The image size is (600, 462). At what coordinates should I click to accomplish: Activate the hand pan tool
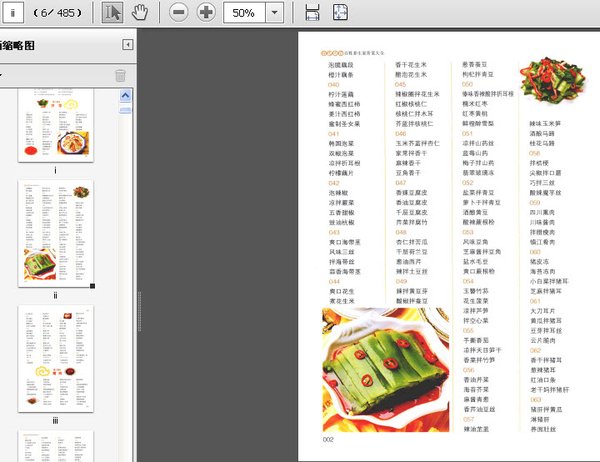click(x=140, y=13)
